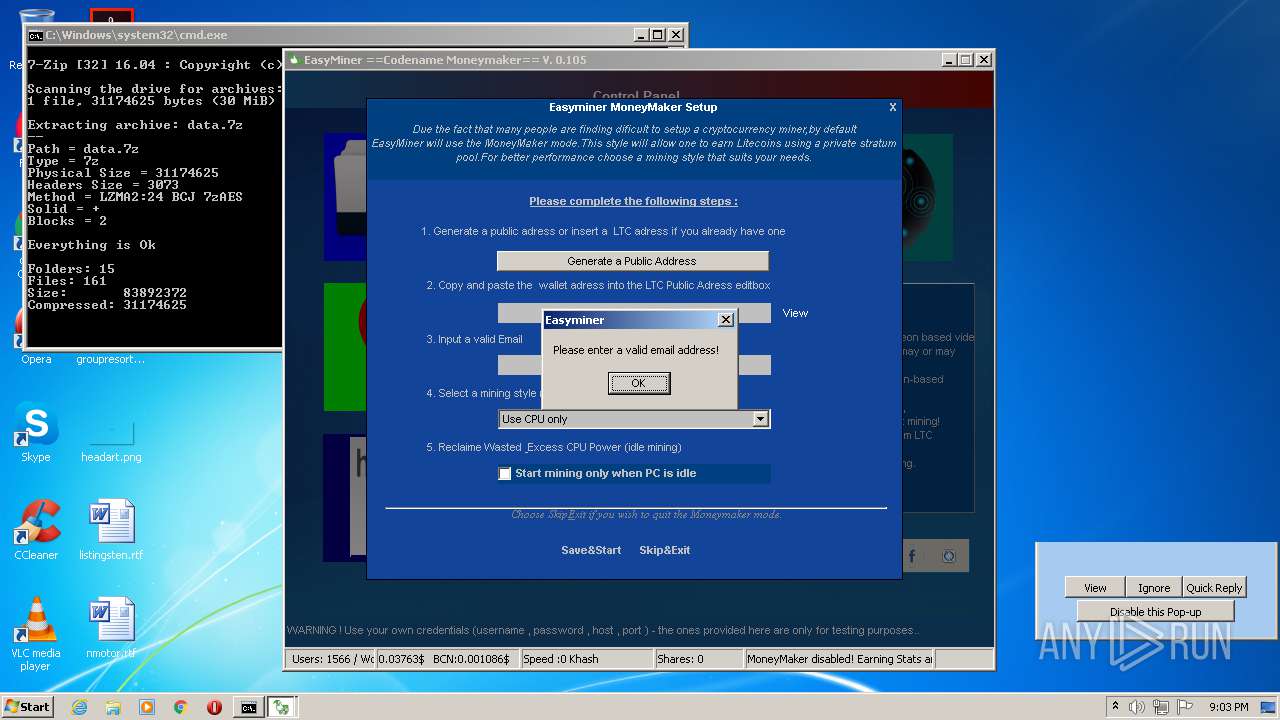1280x720 pixels.
Task: Open the mining style dropdown arrow
Action: coord(760,419)
